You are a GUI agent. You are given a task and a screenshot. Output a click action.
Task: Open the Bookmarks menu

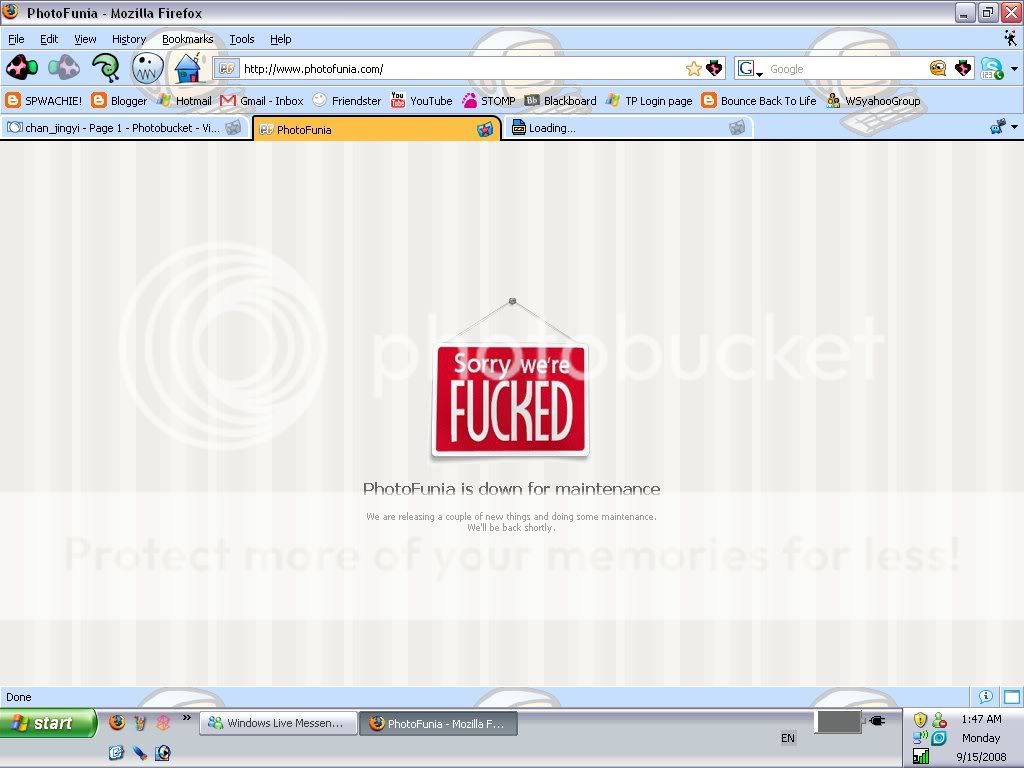point(187,39)
